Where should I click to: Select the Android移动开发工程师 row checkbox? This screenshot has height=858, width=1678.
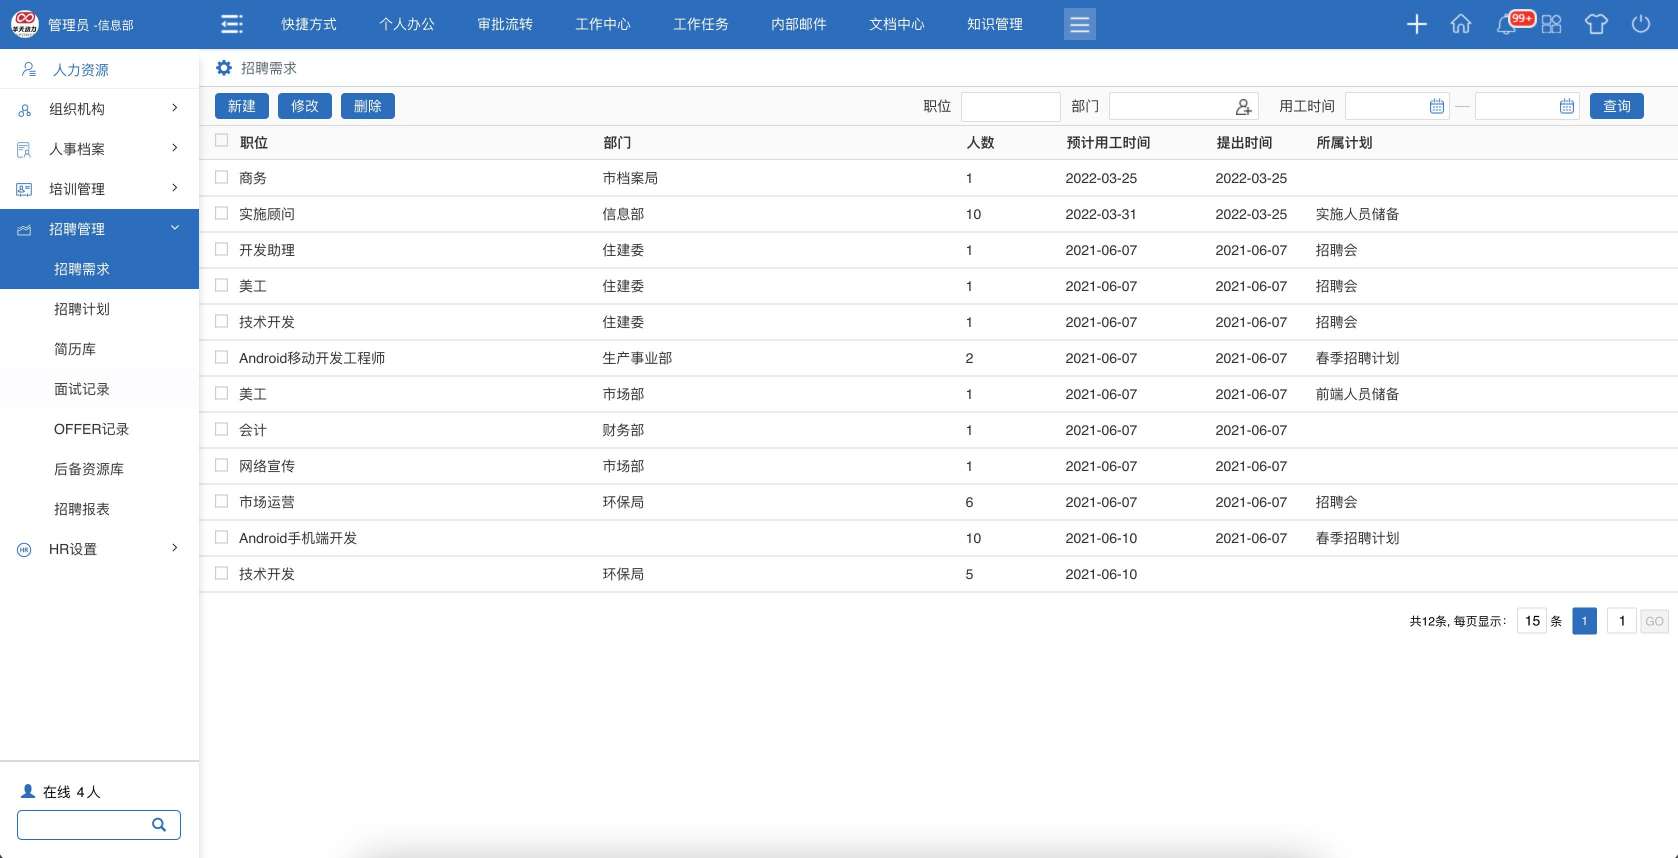coord(222,357)
